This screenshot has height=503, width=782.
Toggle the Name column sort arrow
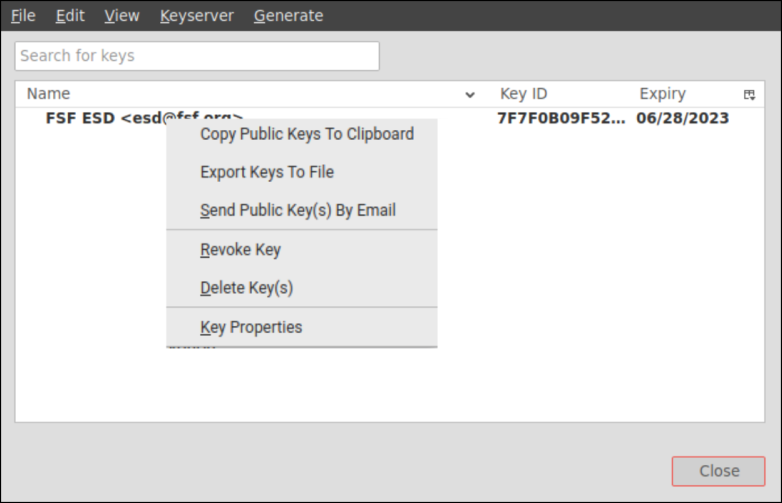pyautogui.click(x=470, y=95)
